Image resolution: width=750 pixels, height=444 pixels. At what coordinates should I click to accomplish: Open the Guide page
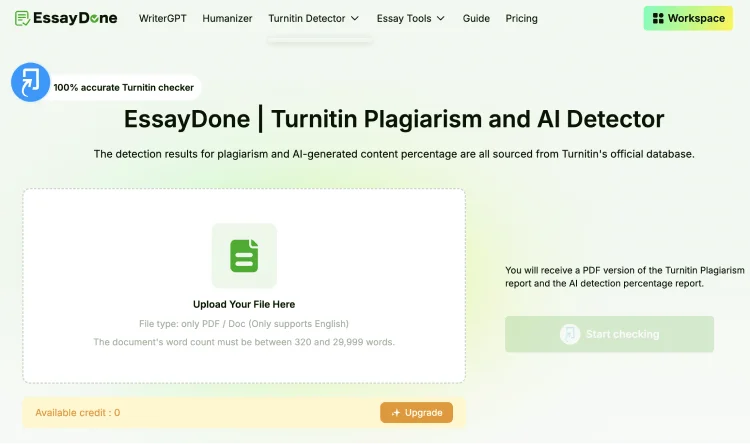[x=476, y=18]
